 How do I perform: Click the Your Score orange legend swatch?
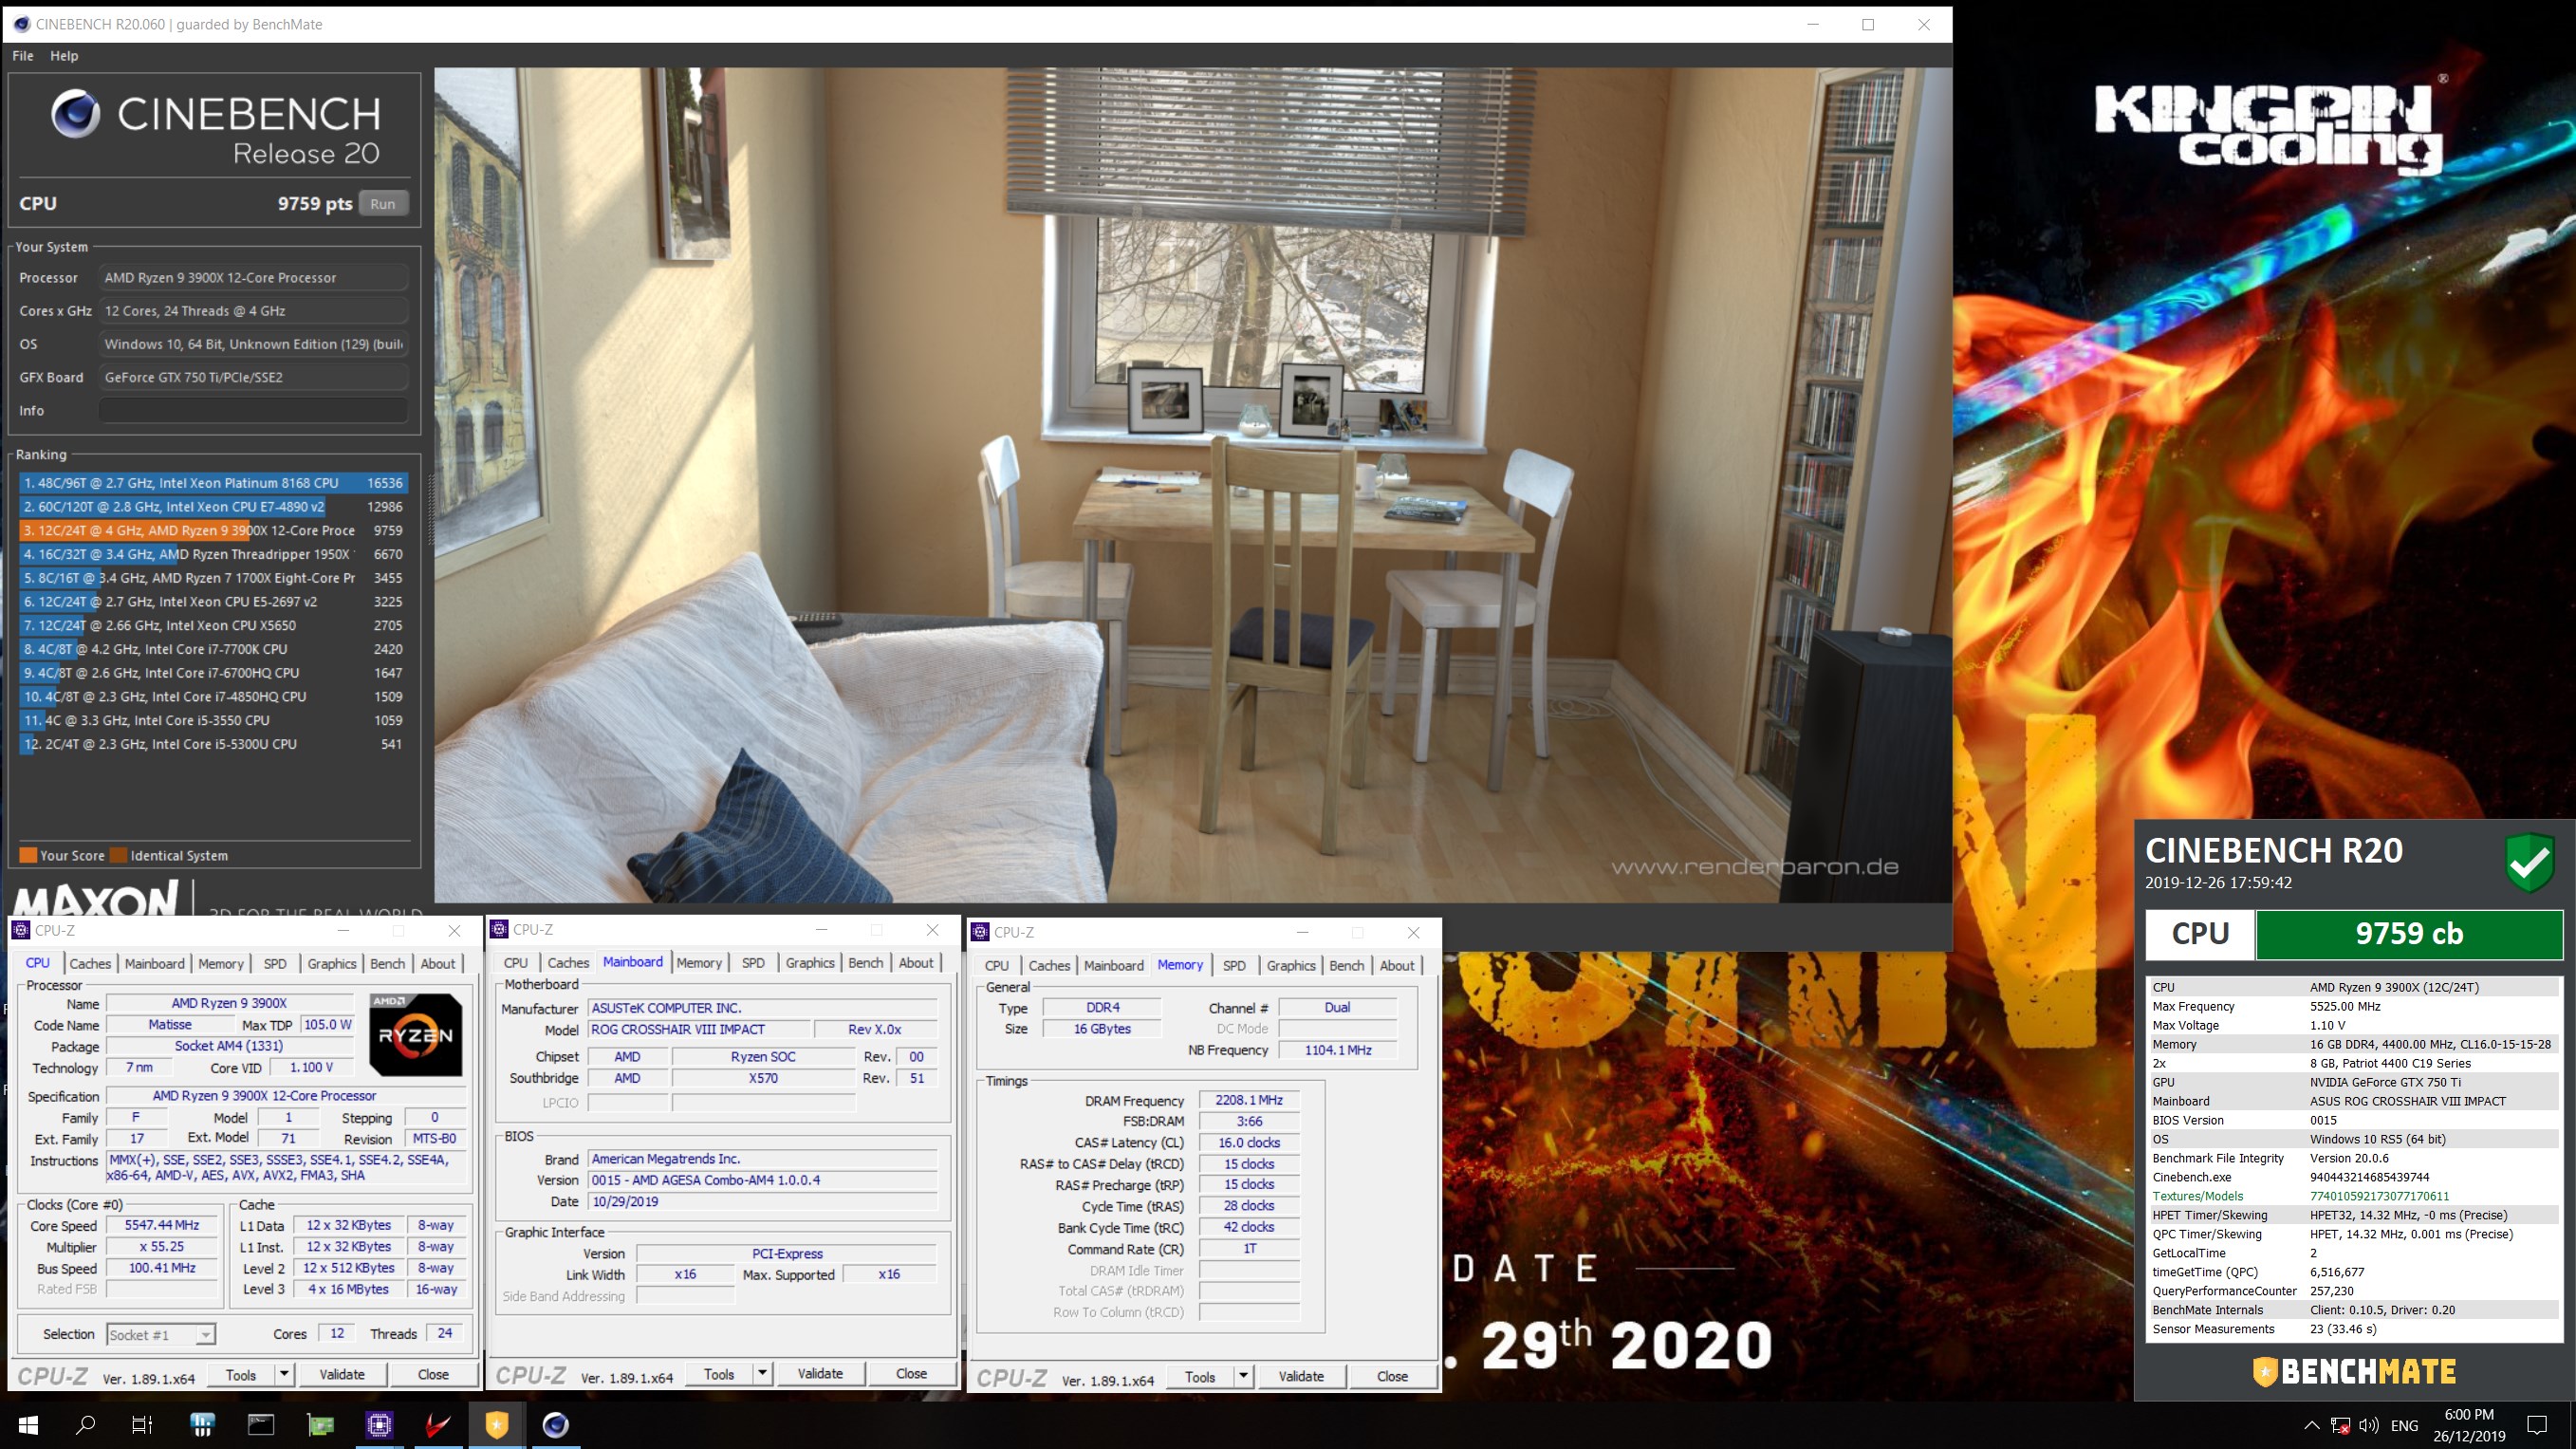pyautogui.click(x=28, y=855)
